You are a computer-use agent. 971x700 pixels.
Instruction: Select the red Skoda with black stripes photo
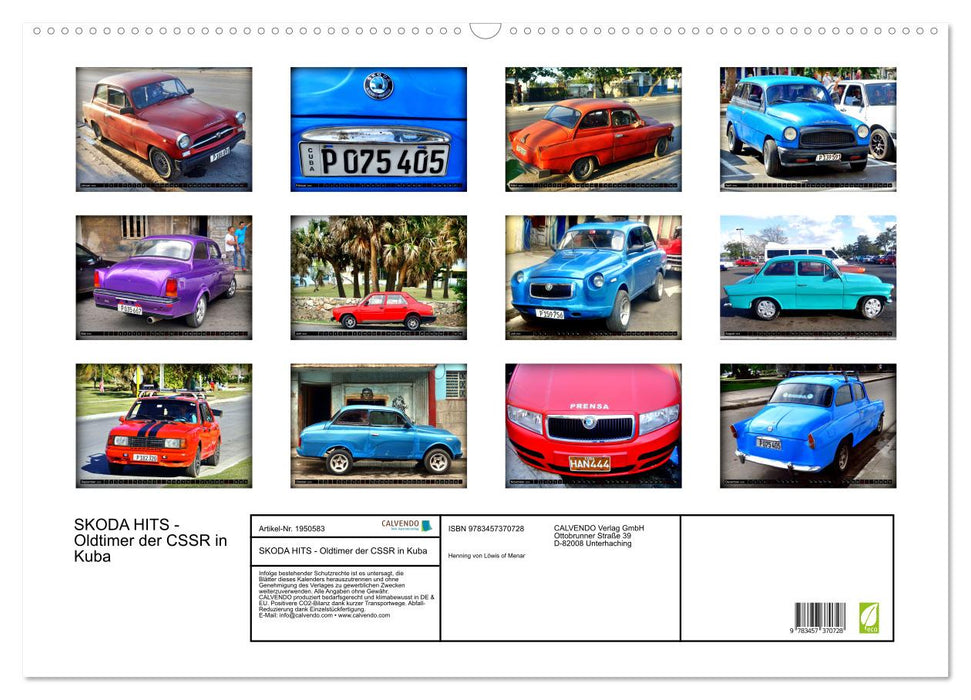coord(164,427)
